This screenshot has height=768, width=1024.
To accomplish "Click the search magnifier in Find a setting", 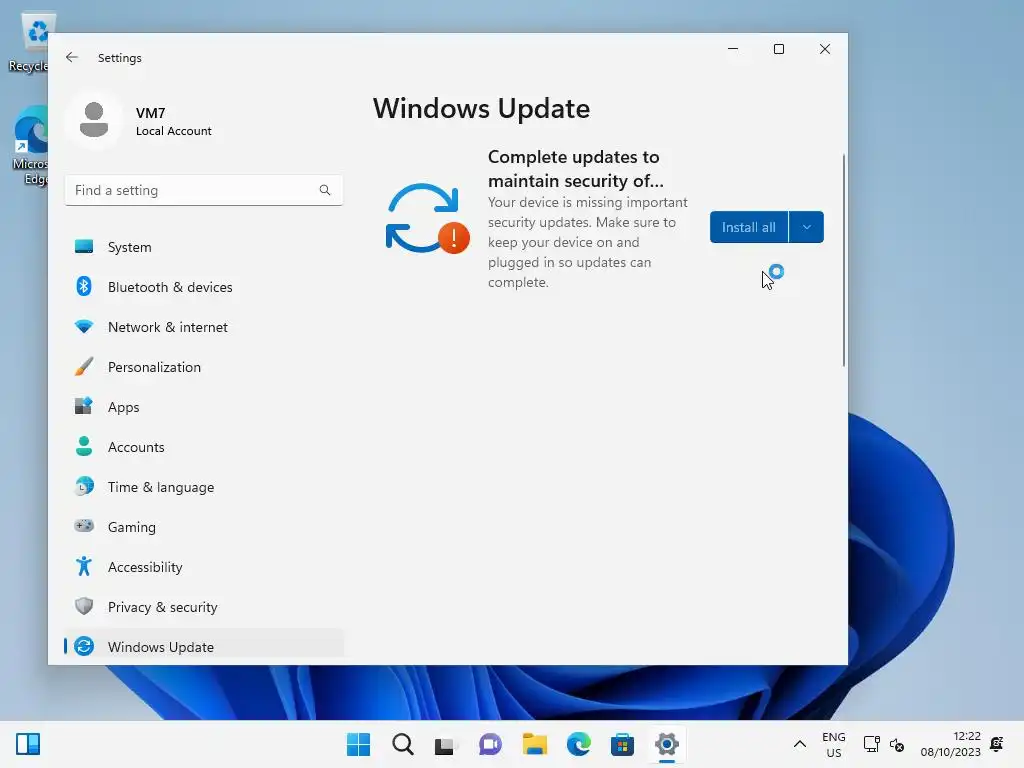I will click(325, 190).
